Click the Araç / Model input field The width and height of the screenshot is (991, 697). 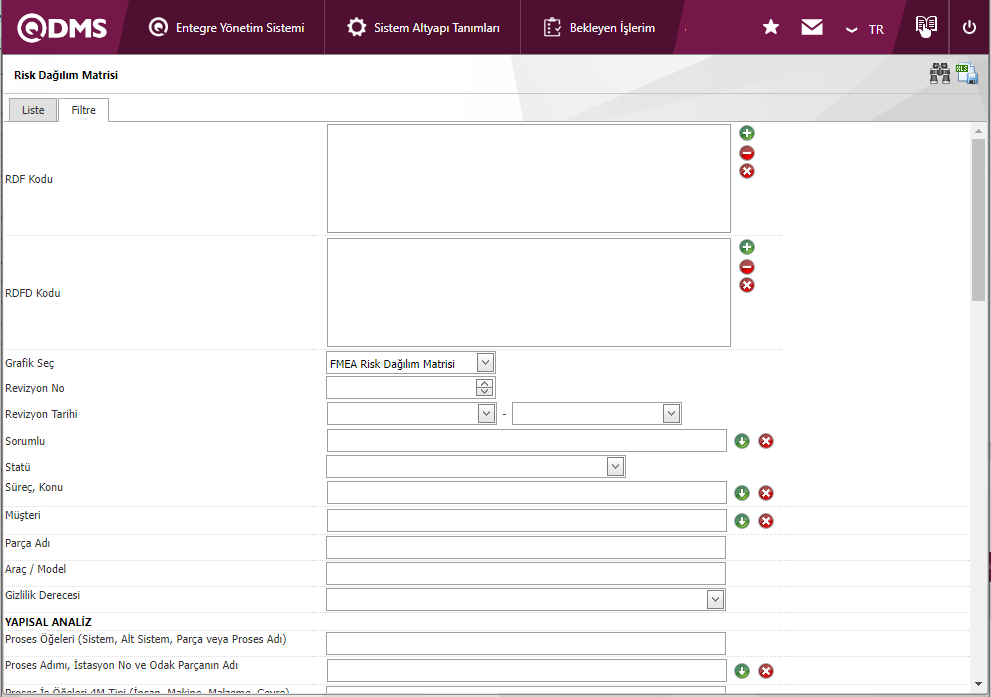pos(526,573)
